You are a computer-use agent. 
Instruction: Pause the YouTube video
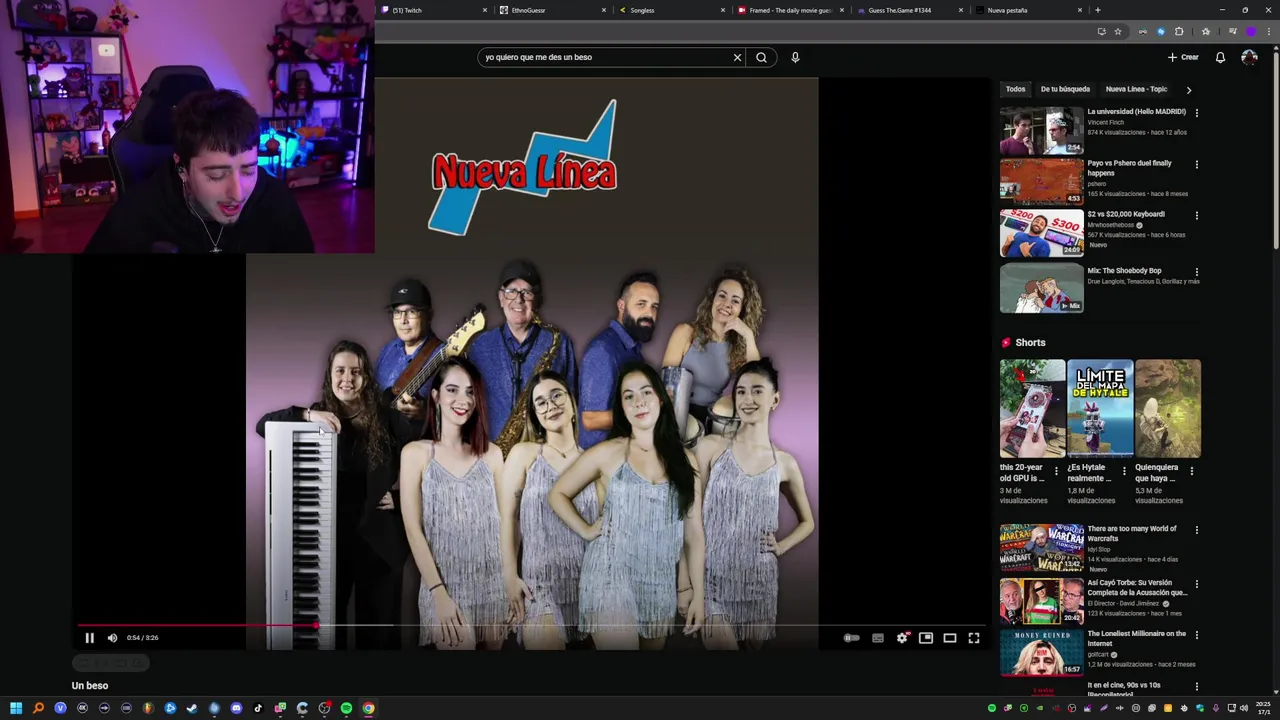click(x=89, y=638)
